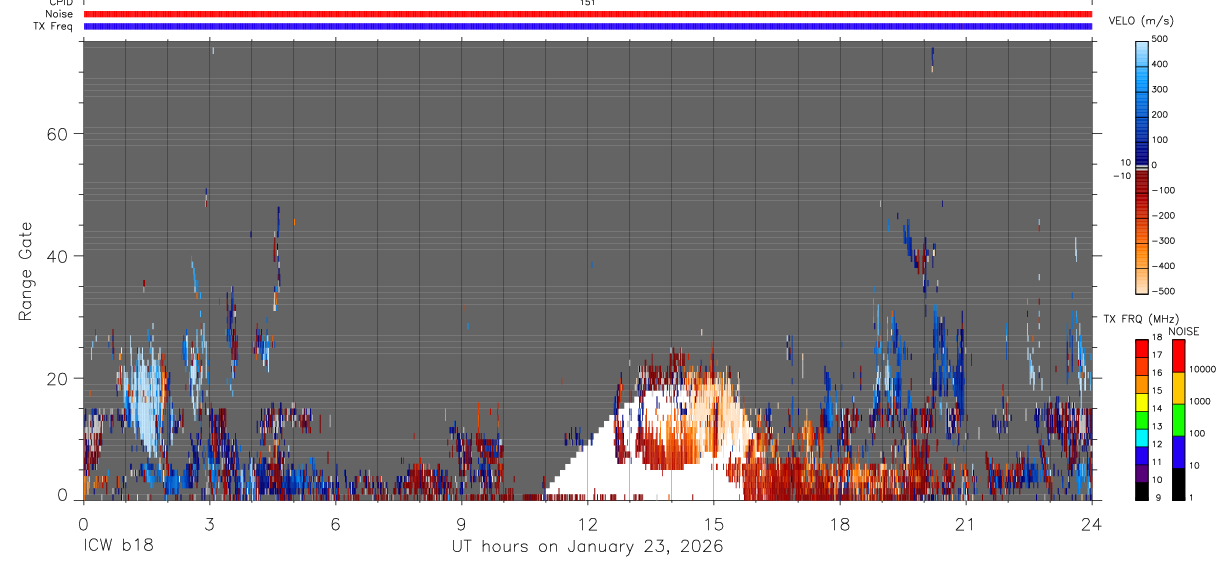Click the -200 velocity scale label
Image resolution: width=1228 pixels, height=567 pixels.
(x=1166, y=215)
